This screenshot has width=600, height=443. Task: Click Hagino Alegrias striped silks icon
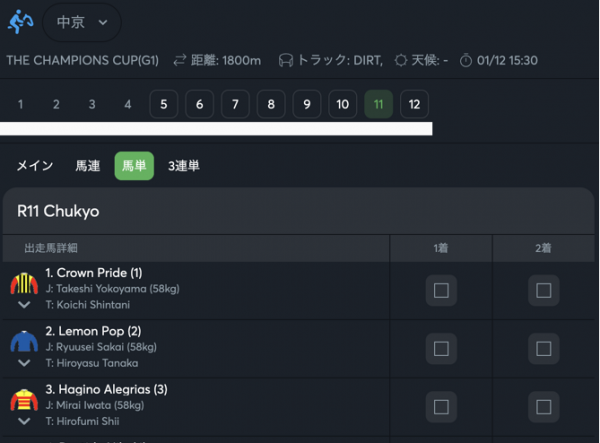24,400
